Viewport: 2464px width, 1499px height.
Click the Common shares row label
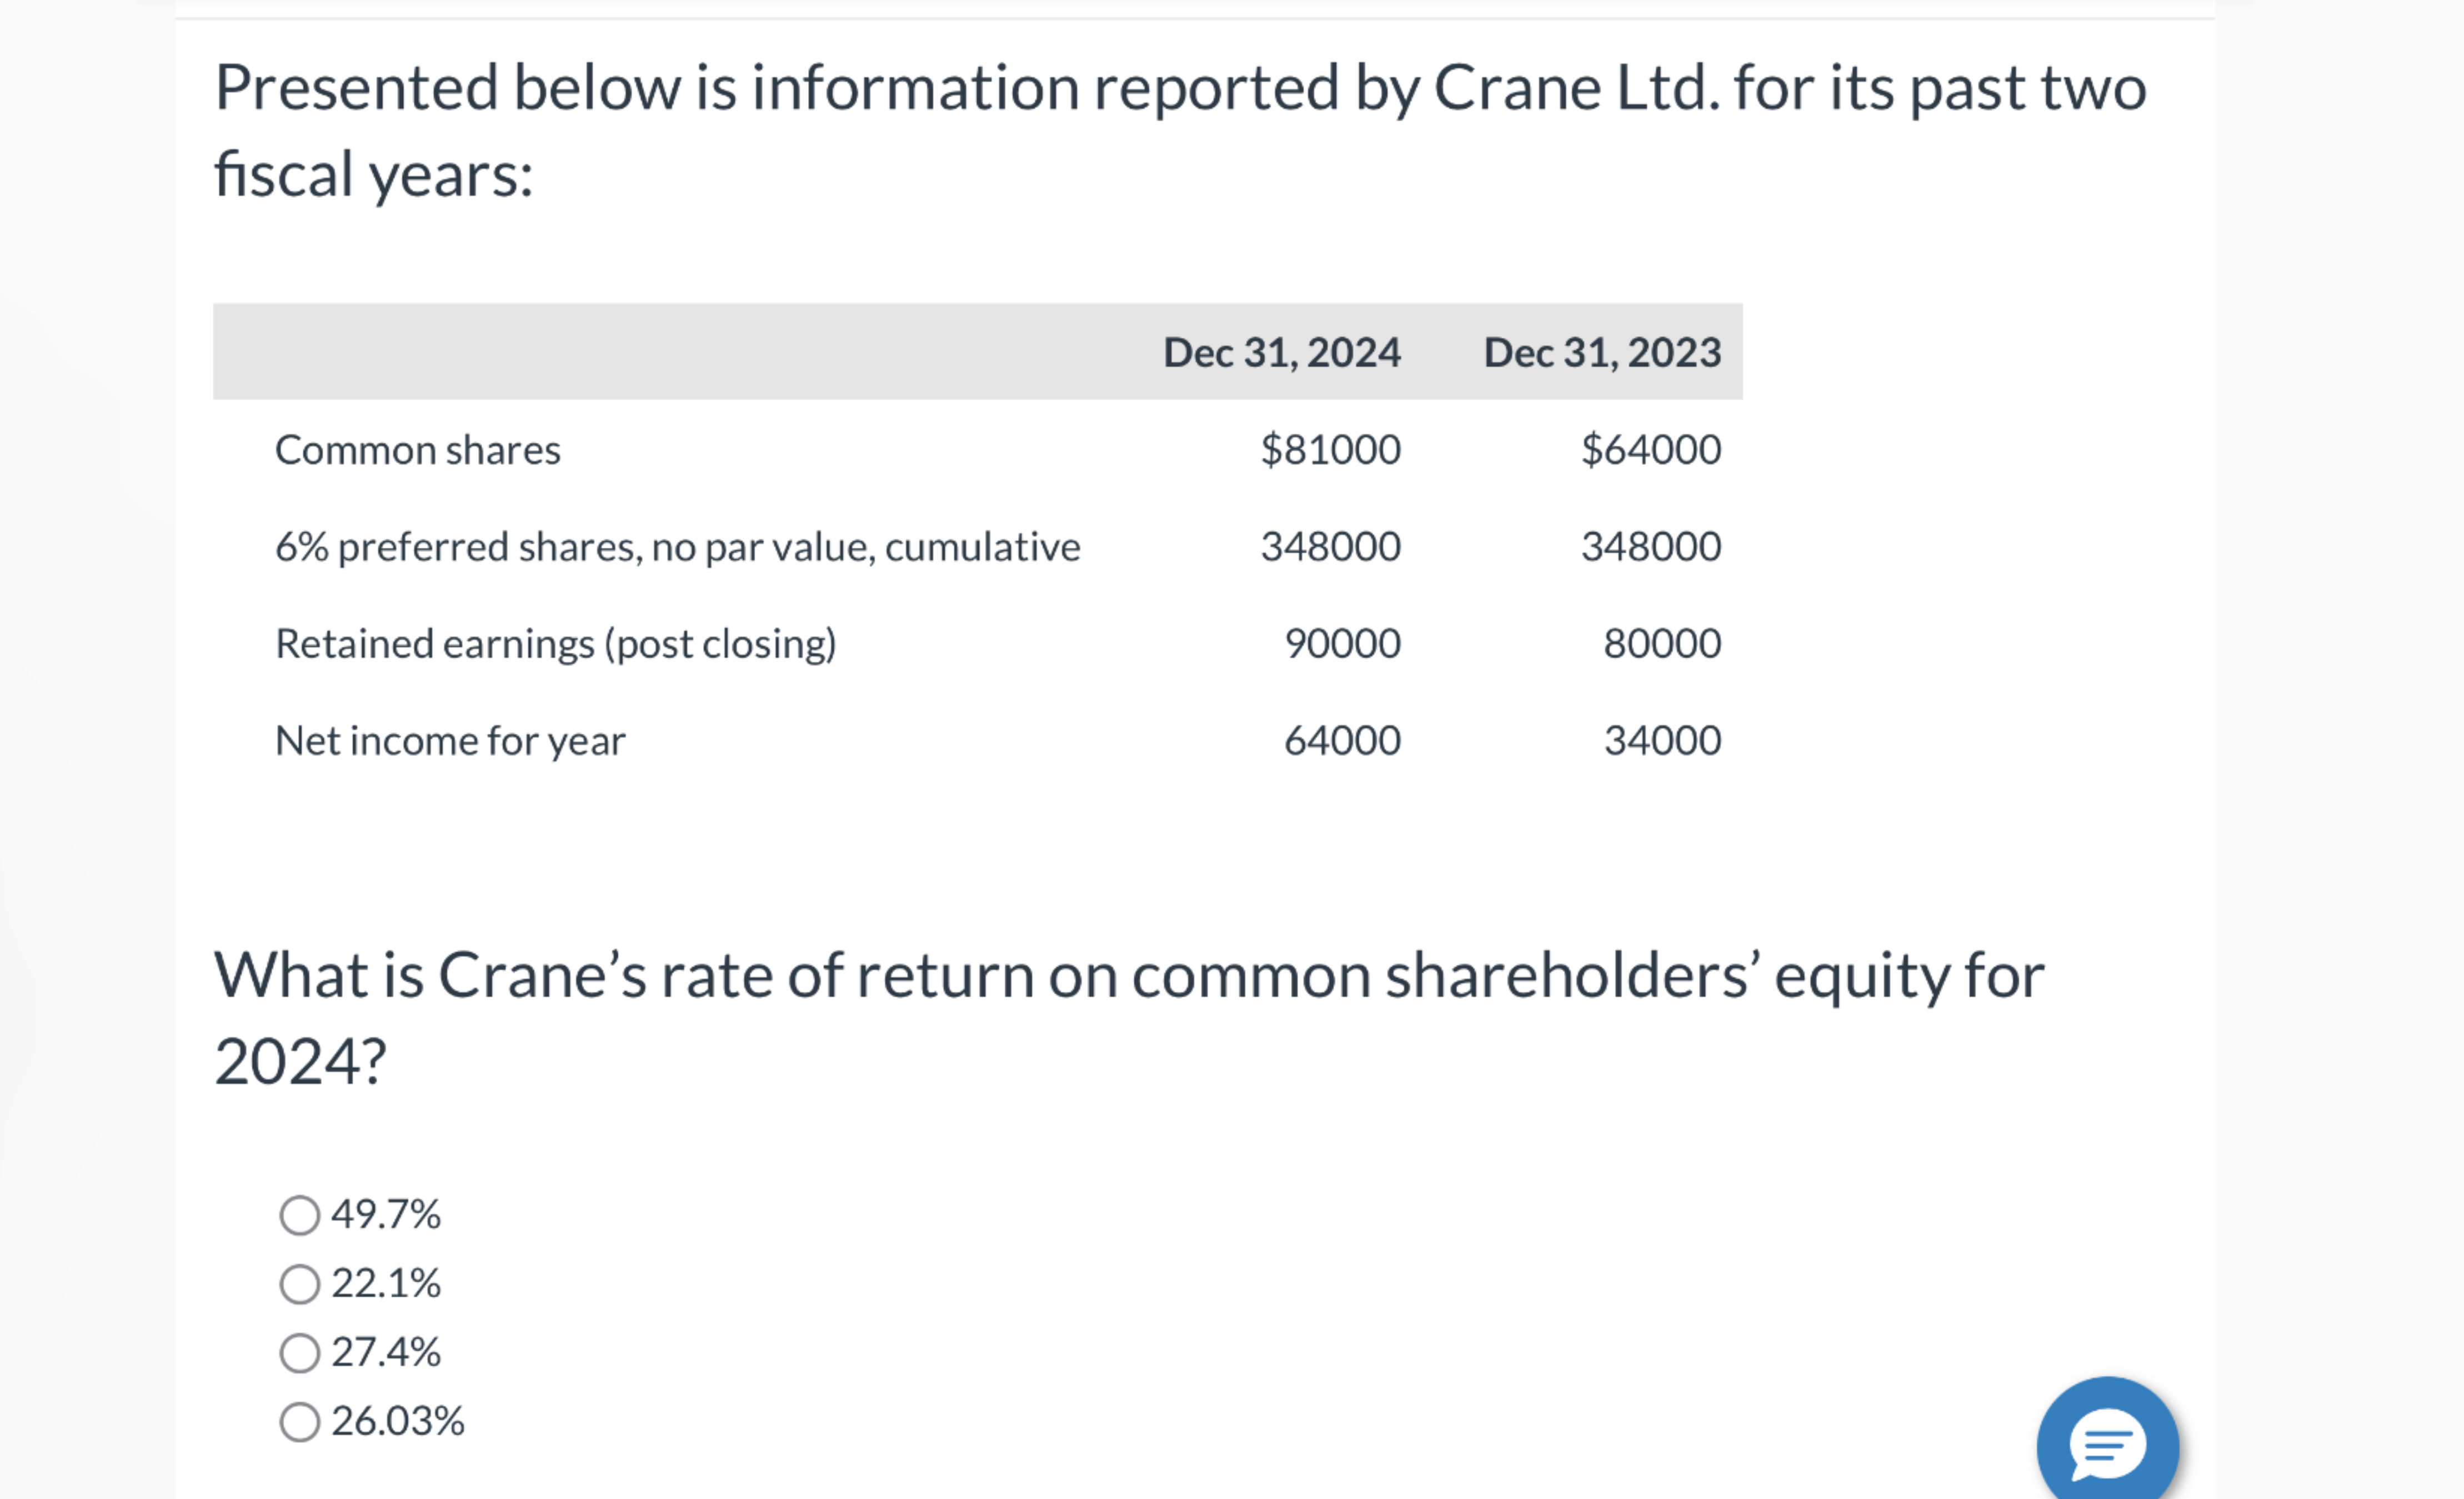pos(418,449)
